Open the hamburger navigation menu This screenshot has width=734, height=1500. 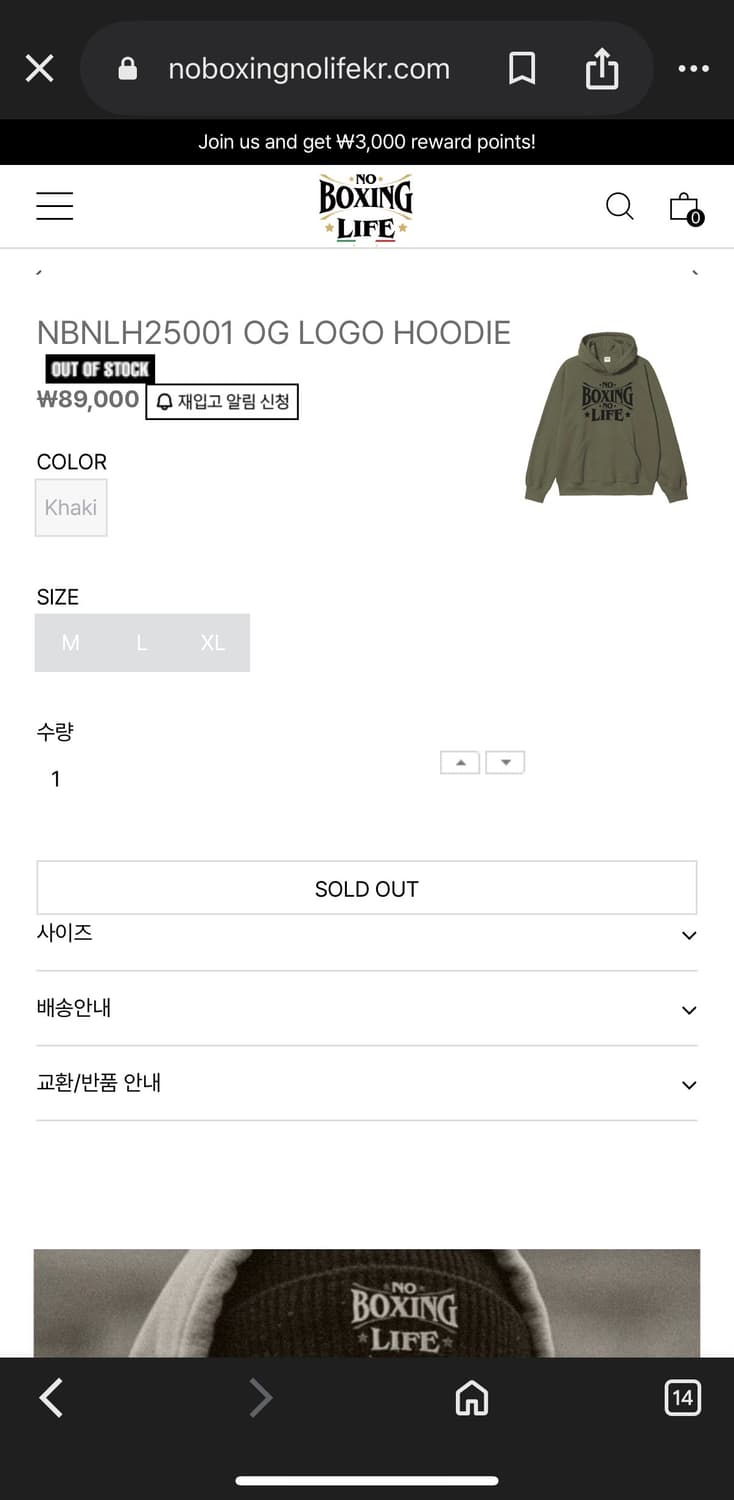54,205
